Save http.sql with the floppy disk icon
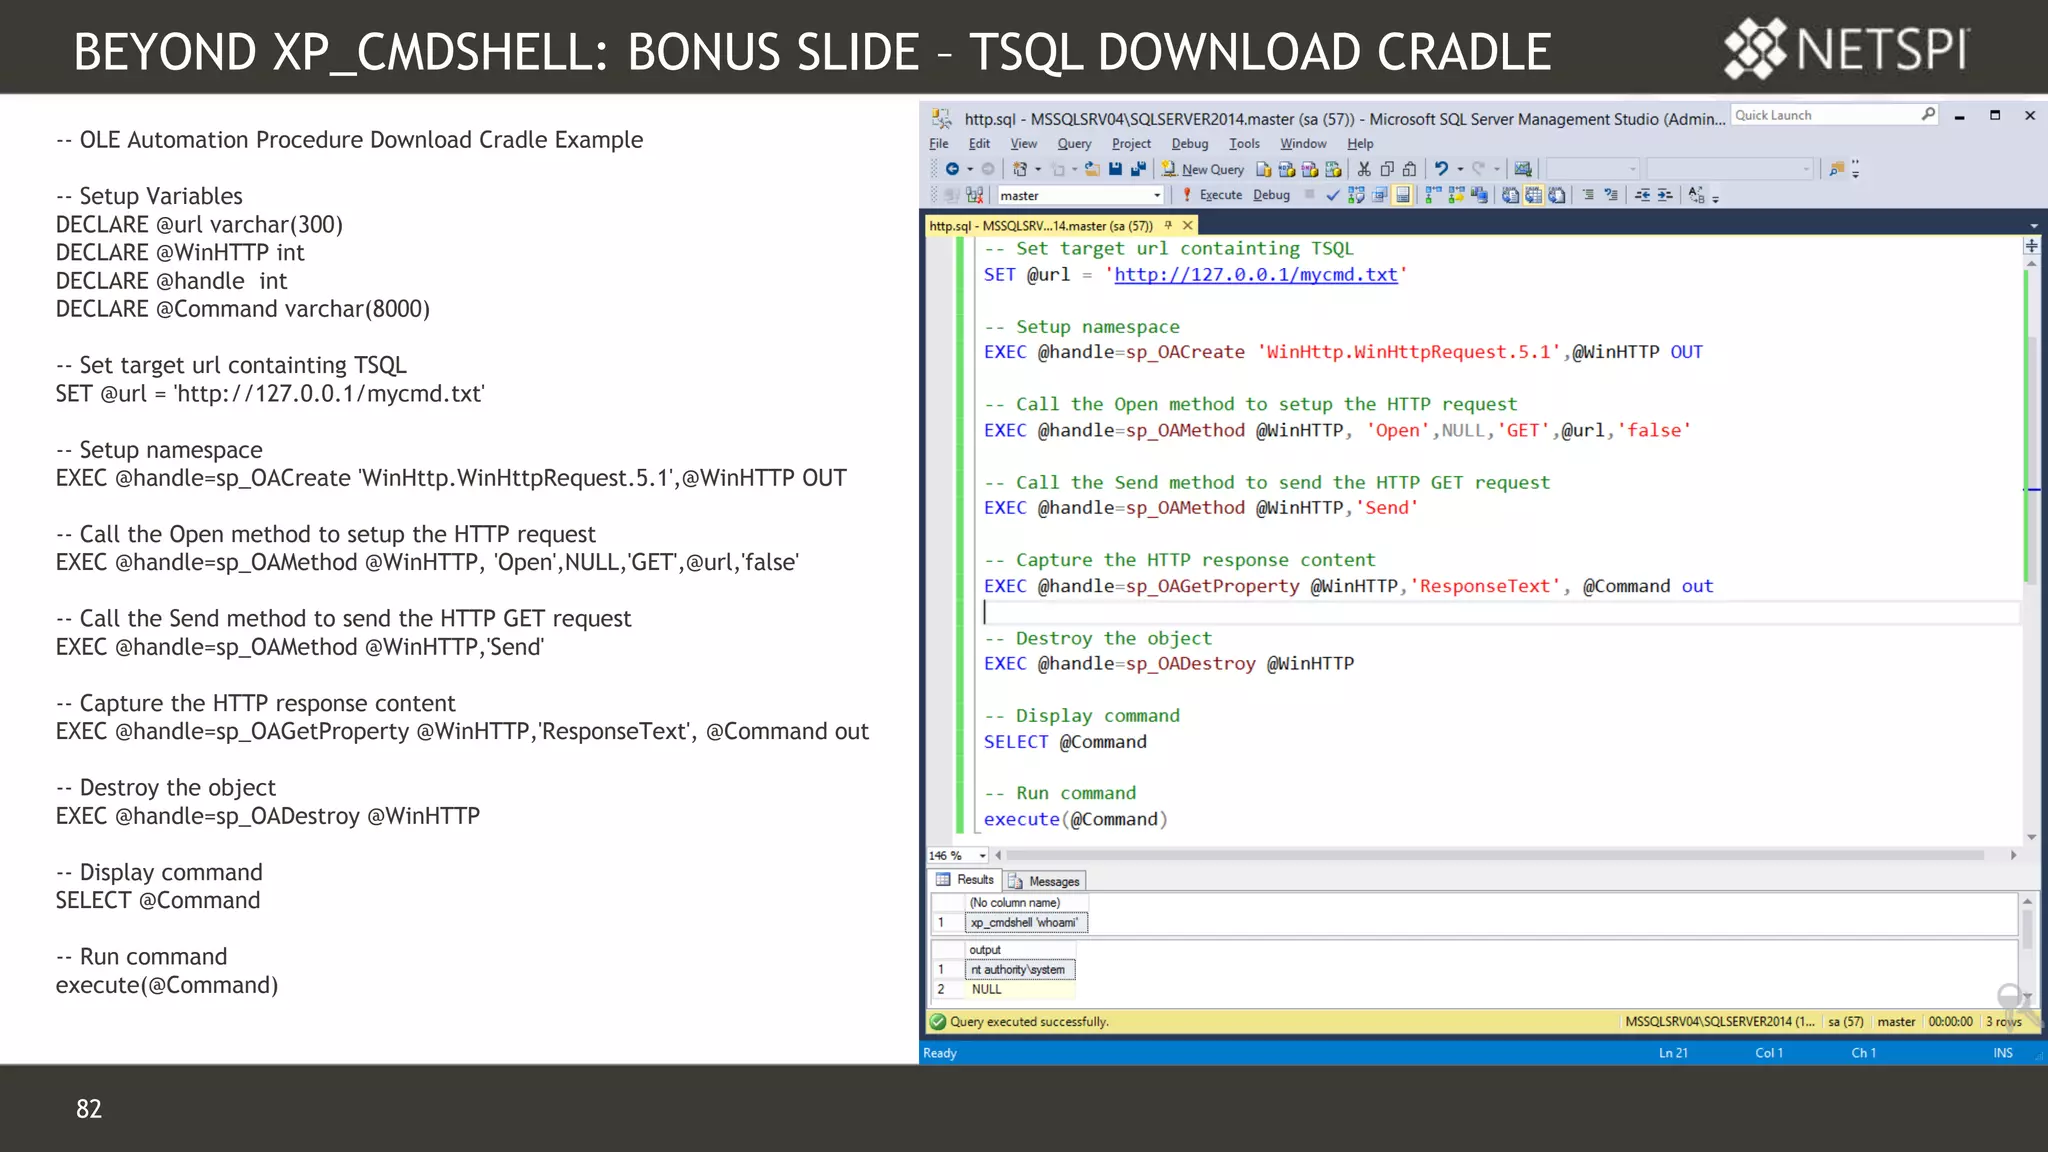Screen dimensions: 2048x1152 tap(1115, 169)
